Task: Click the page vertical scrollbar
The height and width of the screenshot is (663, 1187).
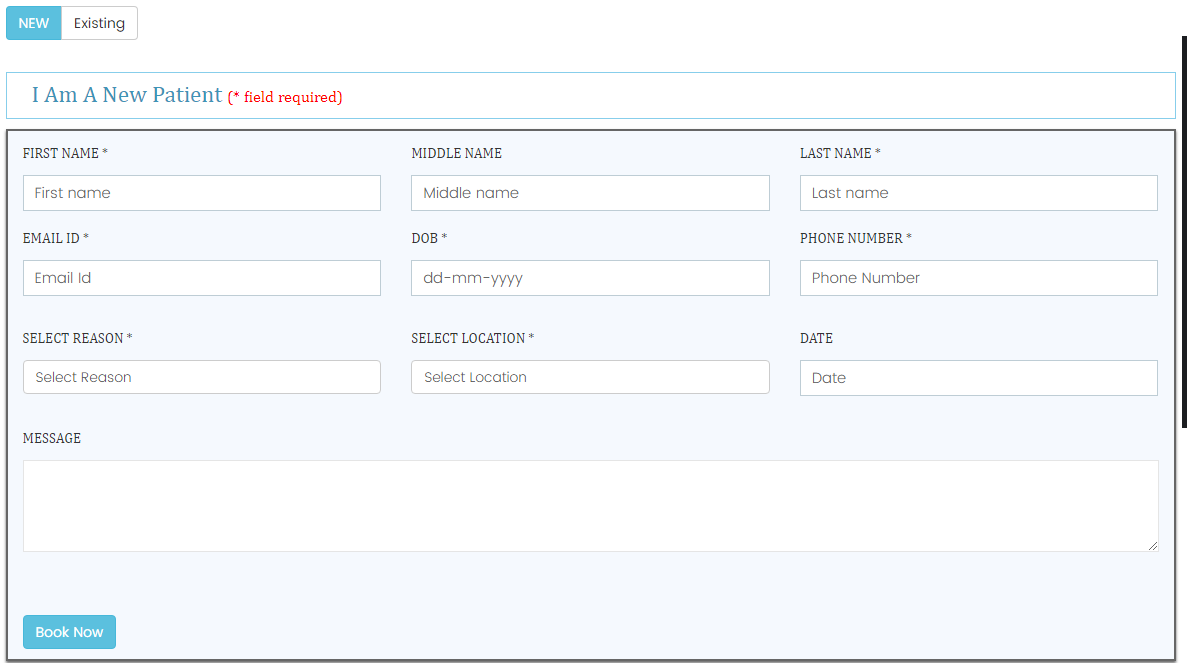Action: click(x=1184, y=232)
